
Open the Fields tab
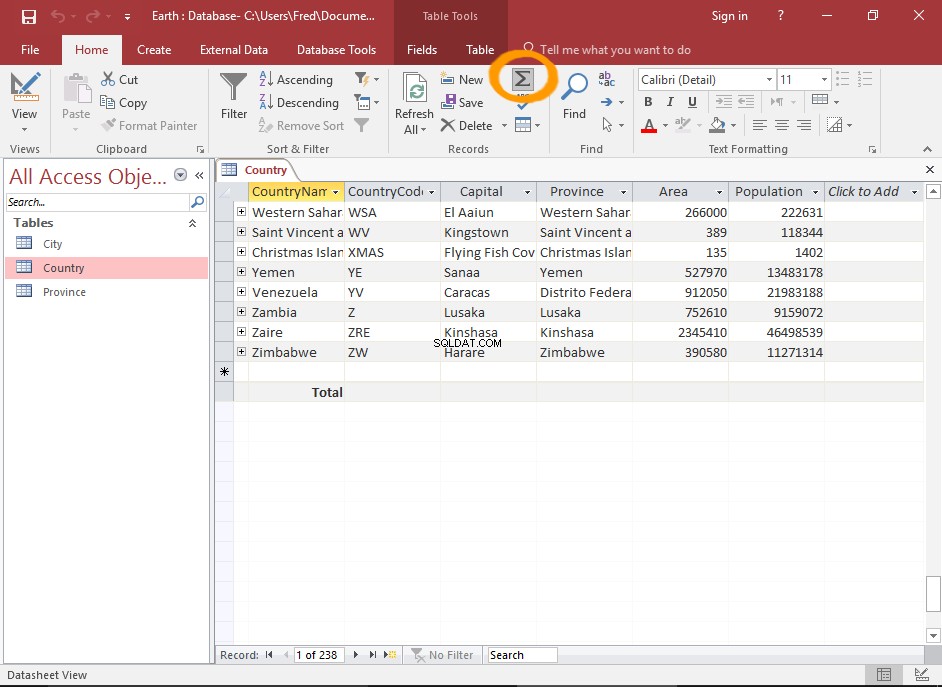pyautogui.click(x=422, y=50)
